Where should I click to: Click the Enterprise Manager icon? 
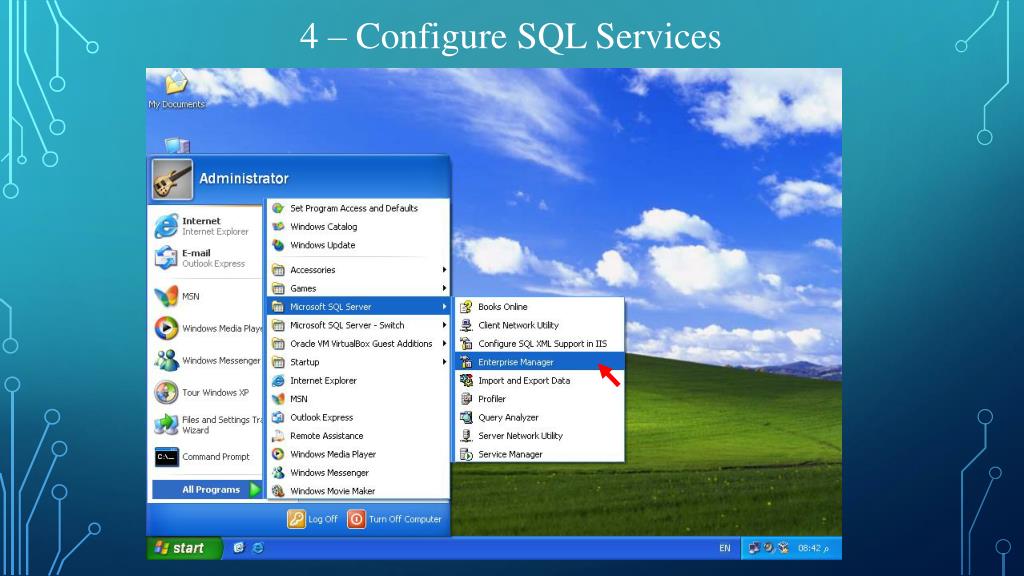pyautogui.click(x=466, y=362)
